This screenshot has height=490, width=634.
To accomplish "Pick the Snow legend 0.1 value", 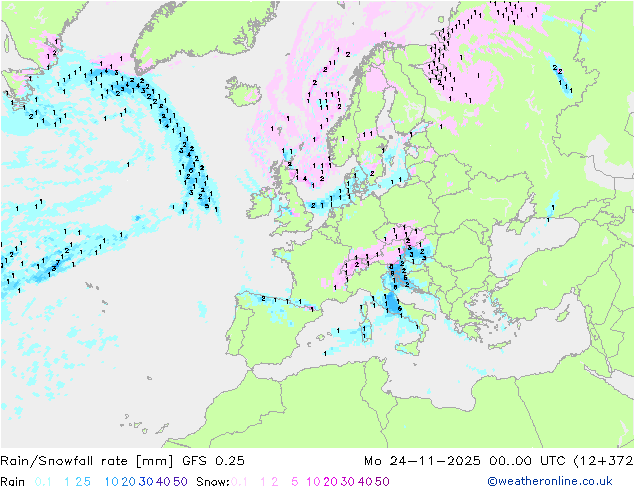I will [239, 482].
